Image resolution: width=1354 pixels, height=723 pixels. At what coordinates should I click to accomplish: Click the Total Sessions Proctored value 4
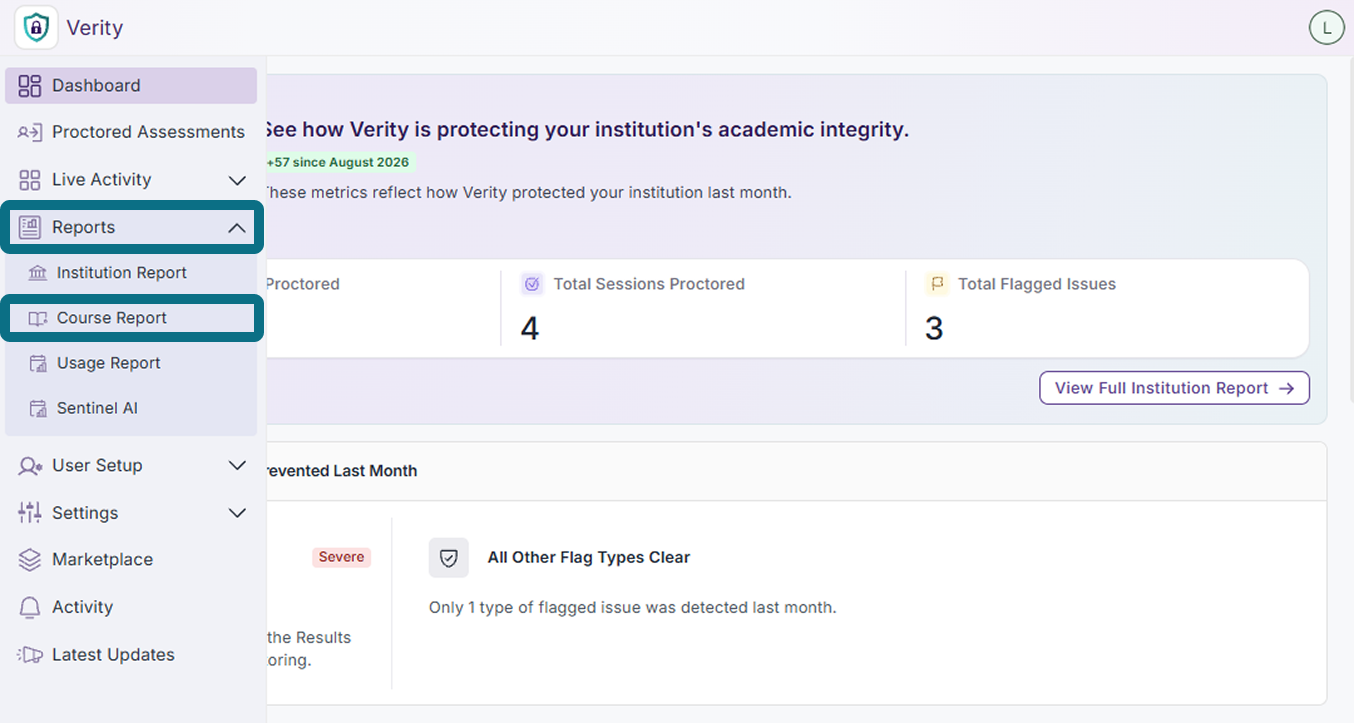pyautogui.click(x=530, y=328)
